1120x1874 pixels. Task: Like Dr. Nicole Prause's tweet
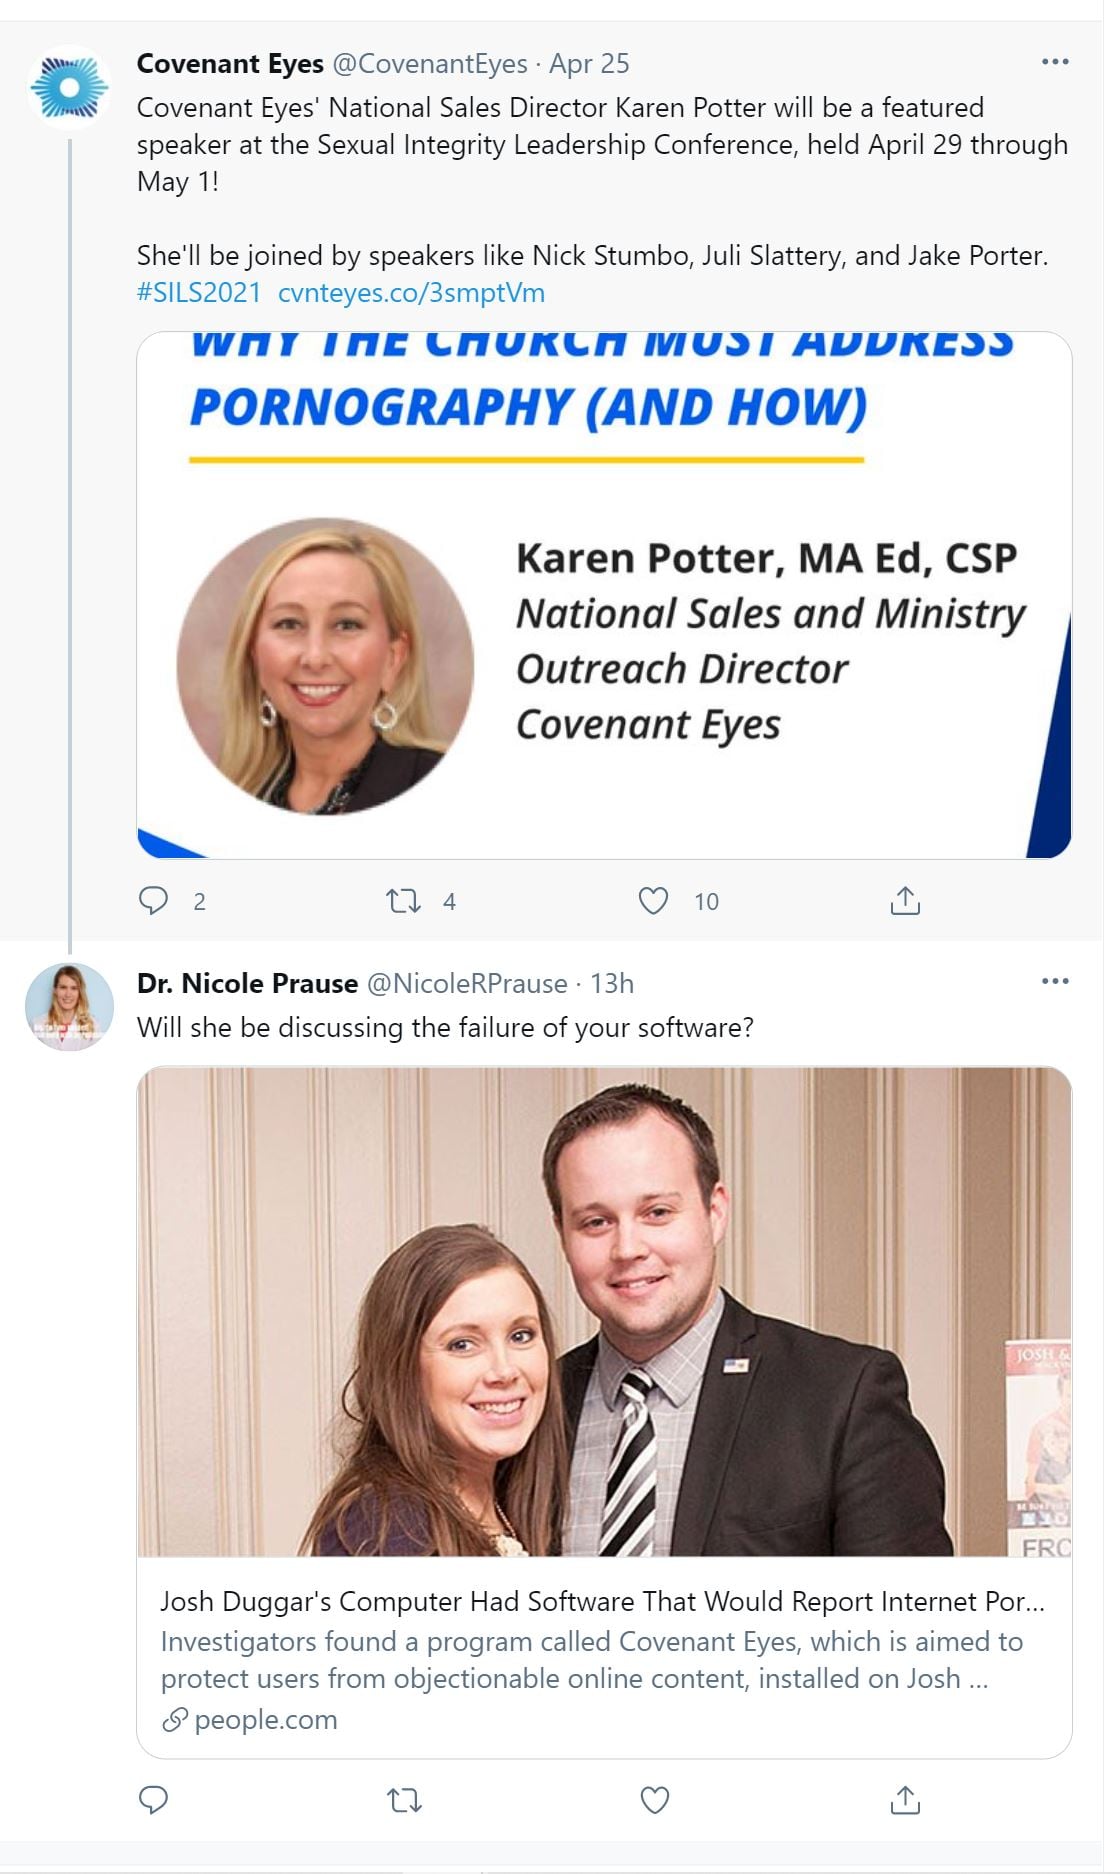(654, 1800)
